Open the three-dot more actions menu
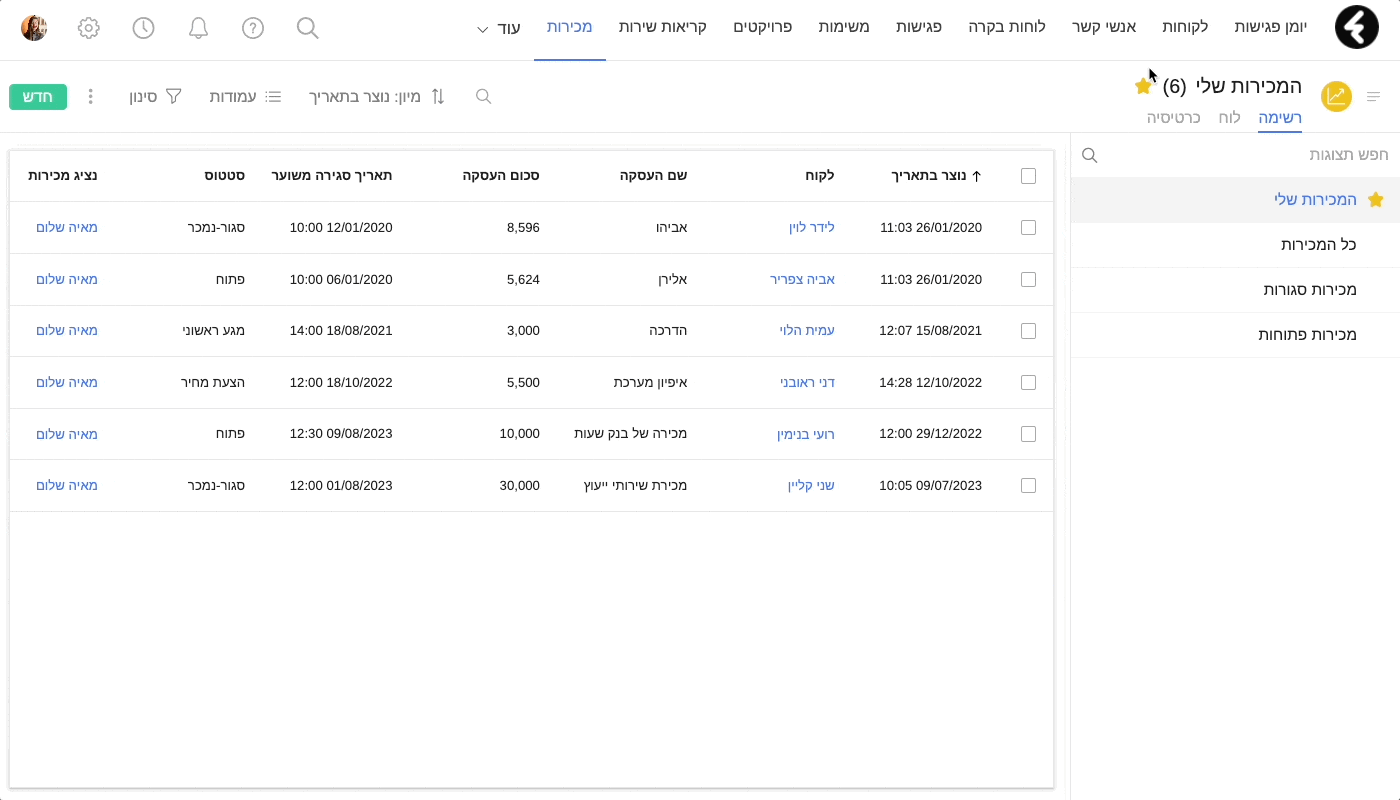 click(x=90, y=97)
